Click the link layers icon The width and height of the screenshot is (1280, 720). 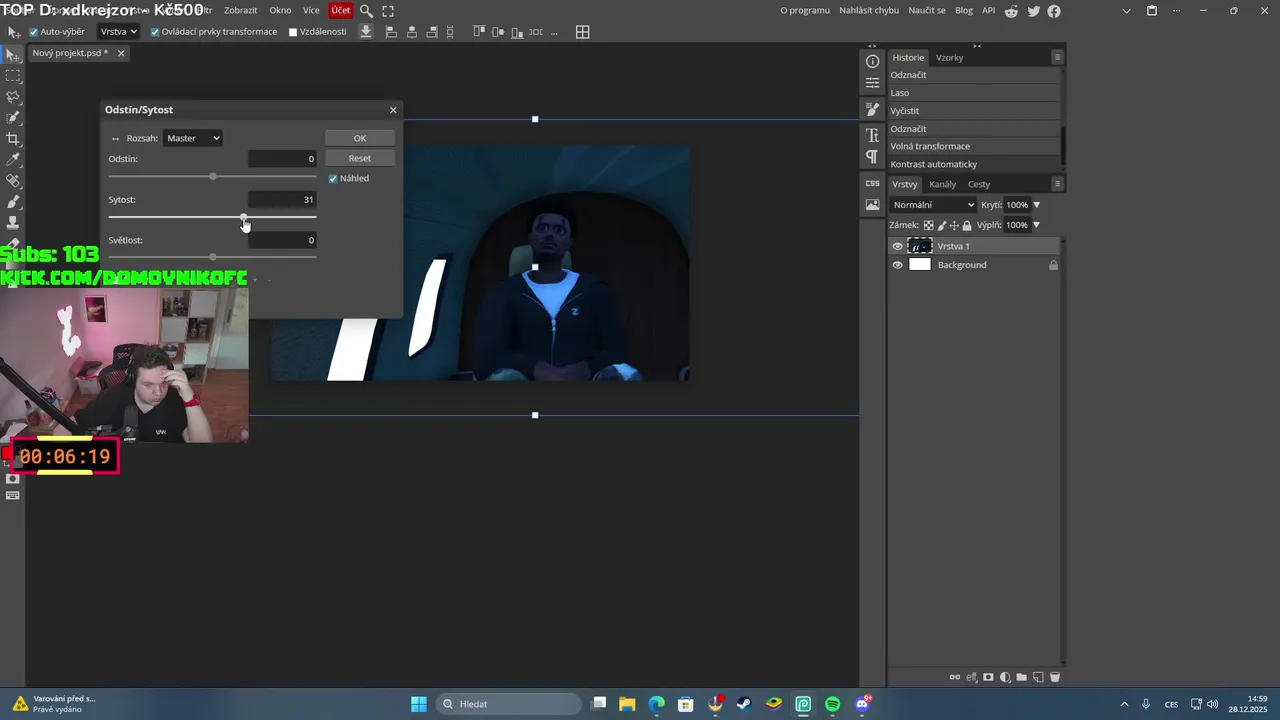click(x=955, y=677)
